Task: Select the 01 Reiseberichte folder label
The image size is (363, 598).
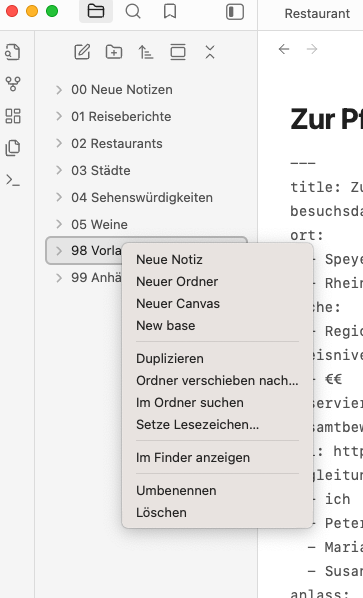Action: [x=121, y=116]
